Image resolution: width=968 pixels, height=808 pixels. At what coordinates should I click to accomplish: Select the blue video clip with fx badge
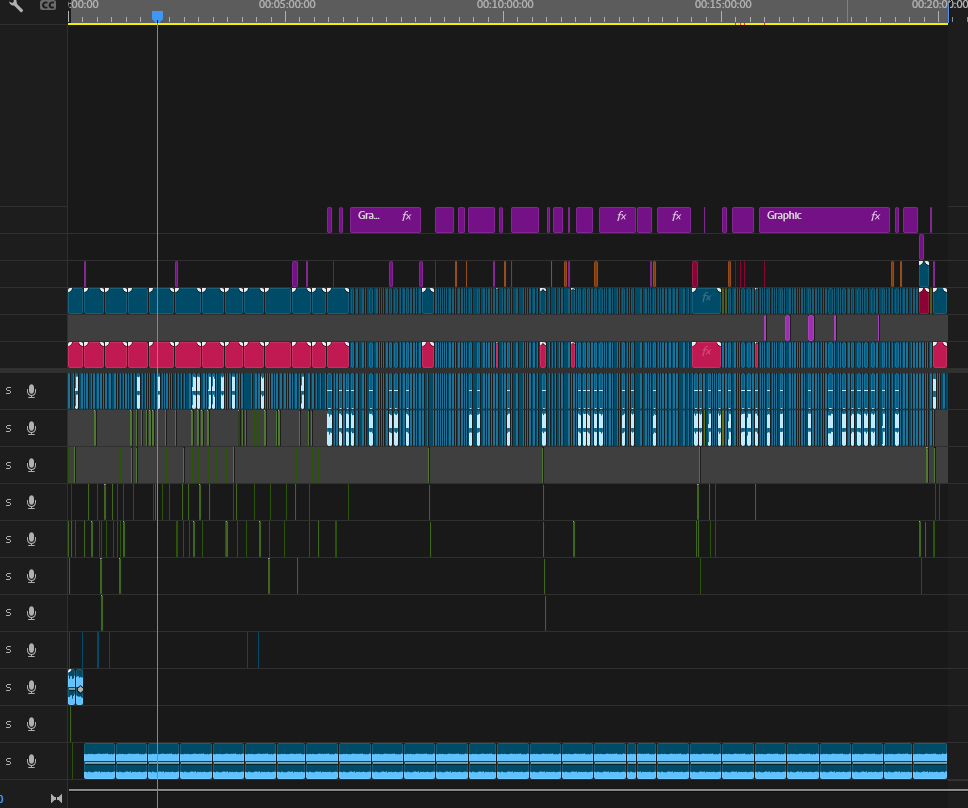[x=706, y=301]
